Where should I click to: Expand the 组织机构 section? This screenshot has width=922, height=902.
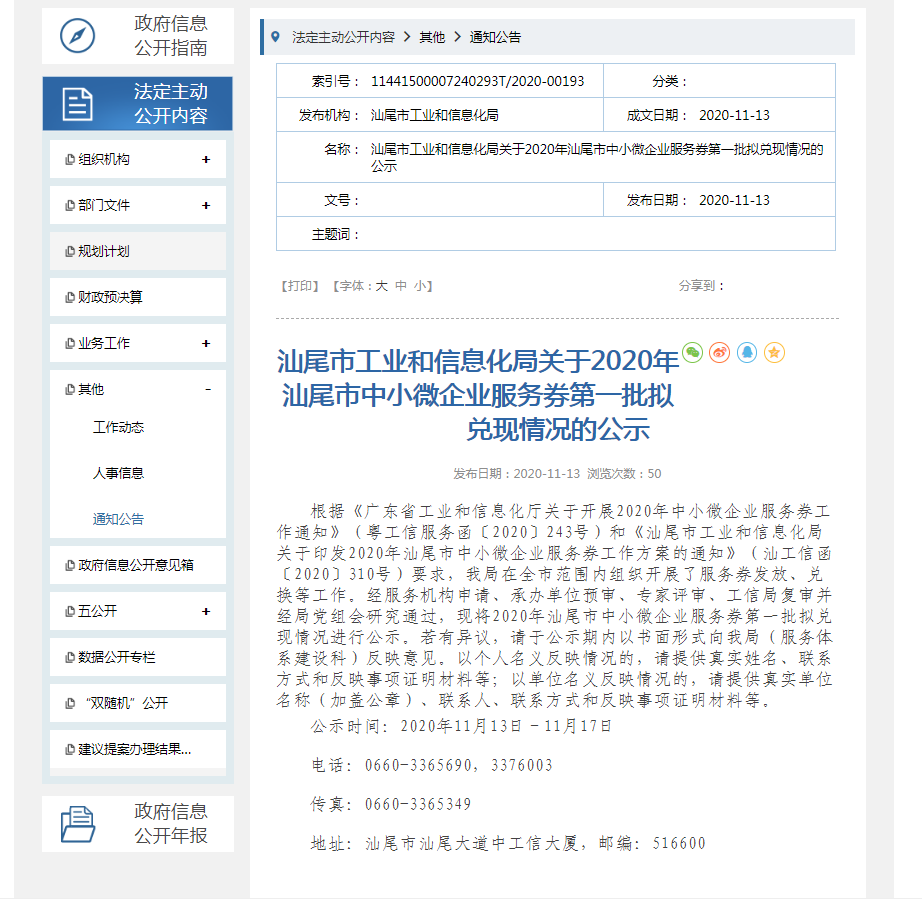click(x=207, y=159)
